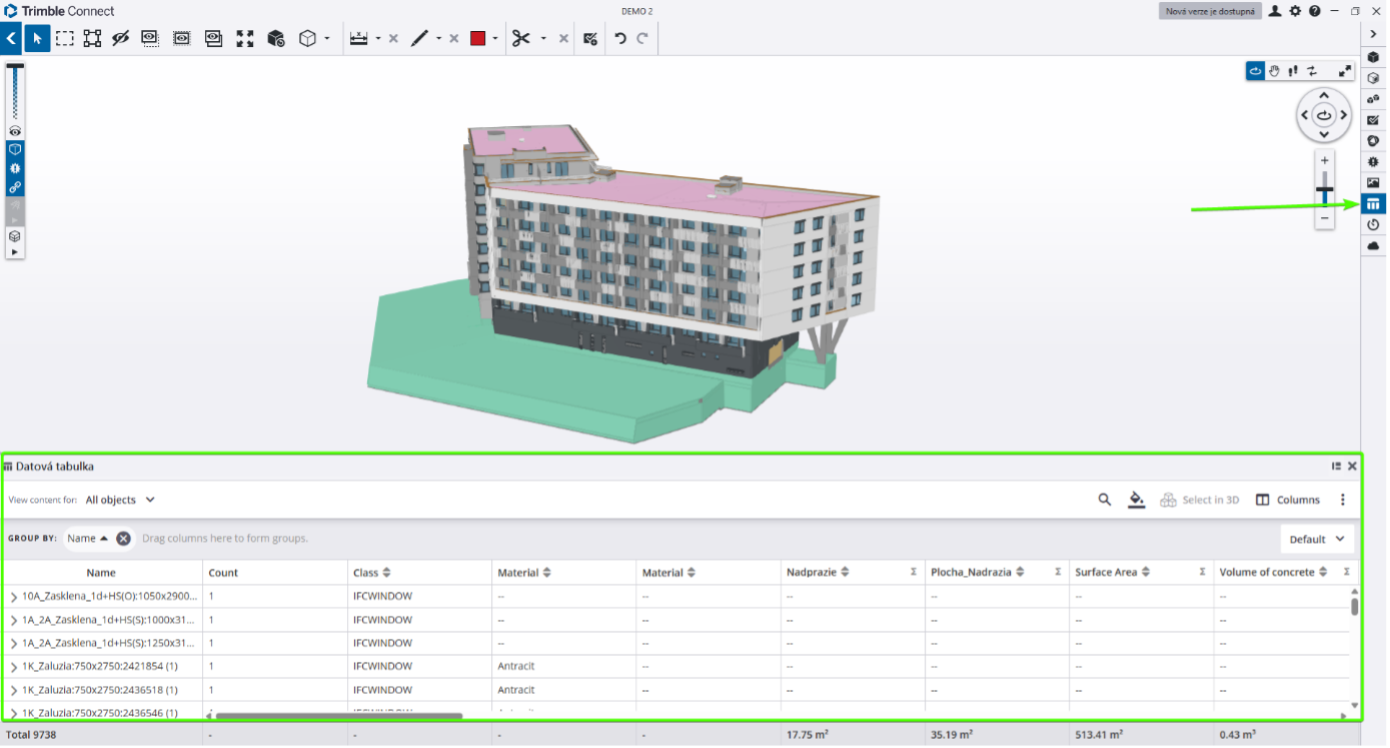The height and width of the screenshot is (748, 1390).
Task: Toggle the hide objects eye icon
Action: coord(121,39)
